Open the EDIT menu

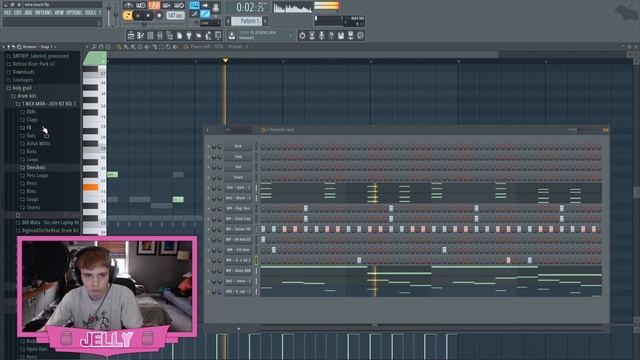[18, 13]
